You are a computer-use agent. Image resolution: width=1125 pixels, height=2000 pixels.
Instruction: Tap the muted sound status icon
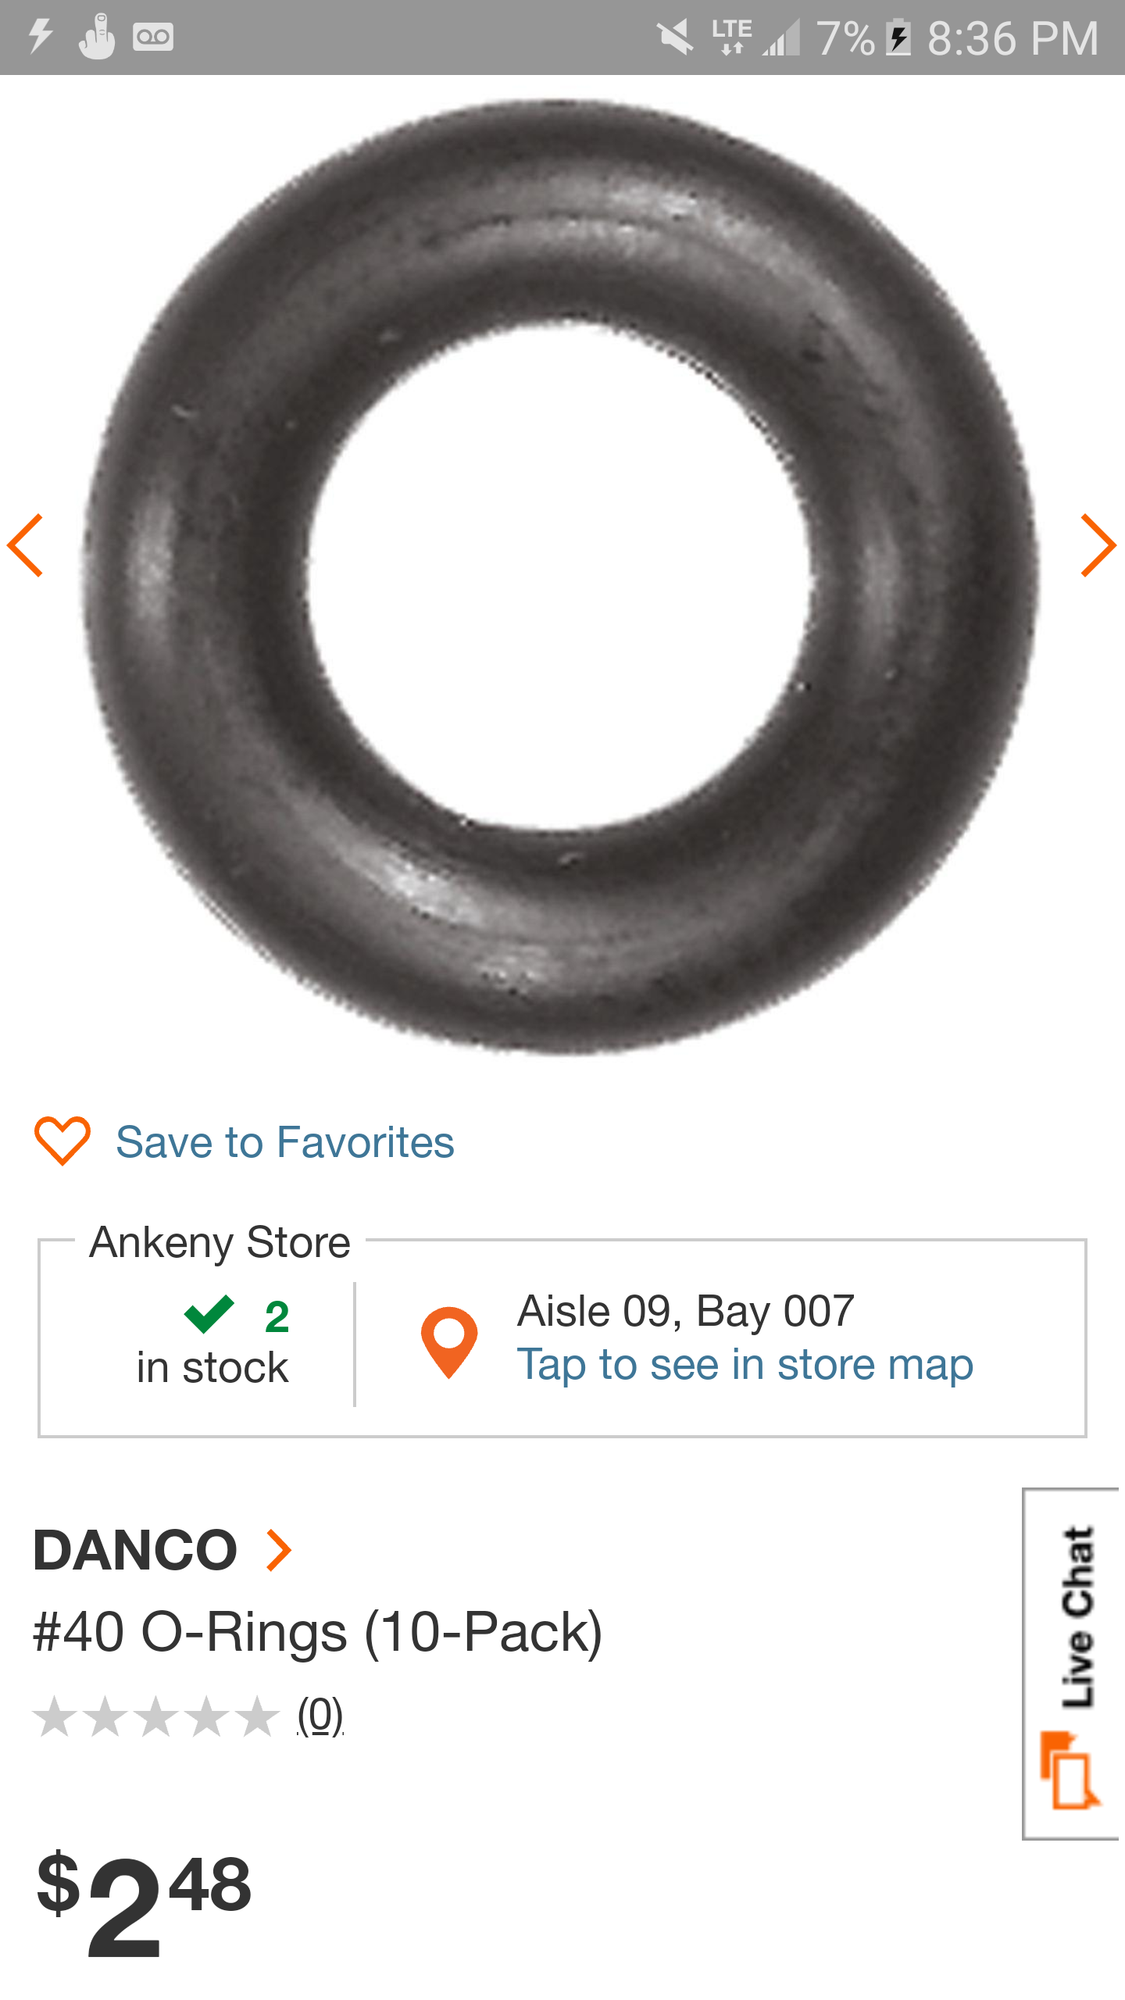click(x=675, y=38)
